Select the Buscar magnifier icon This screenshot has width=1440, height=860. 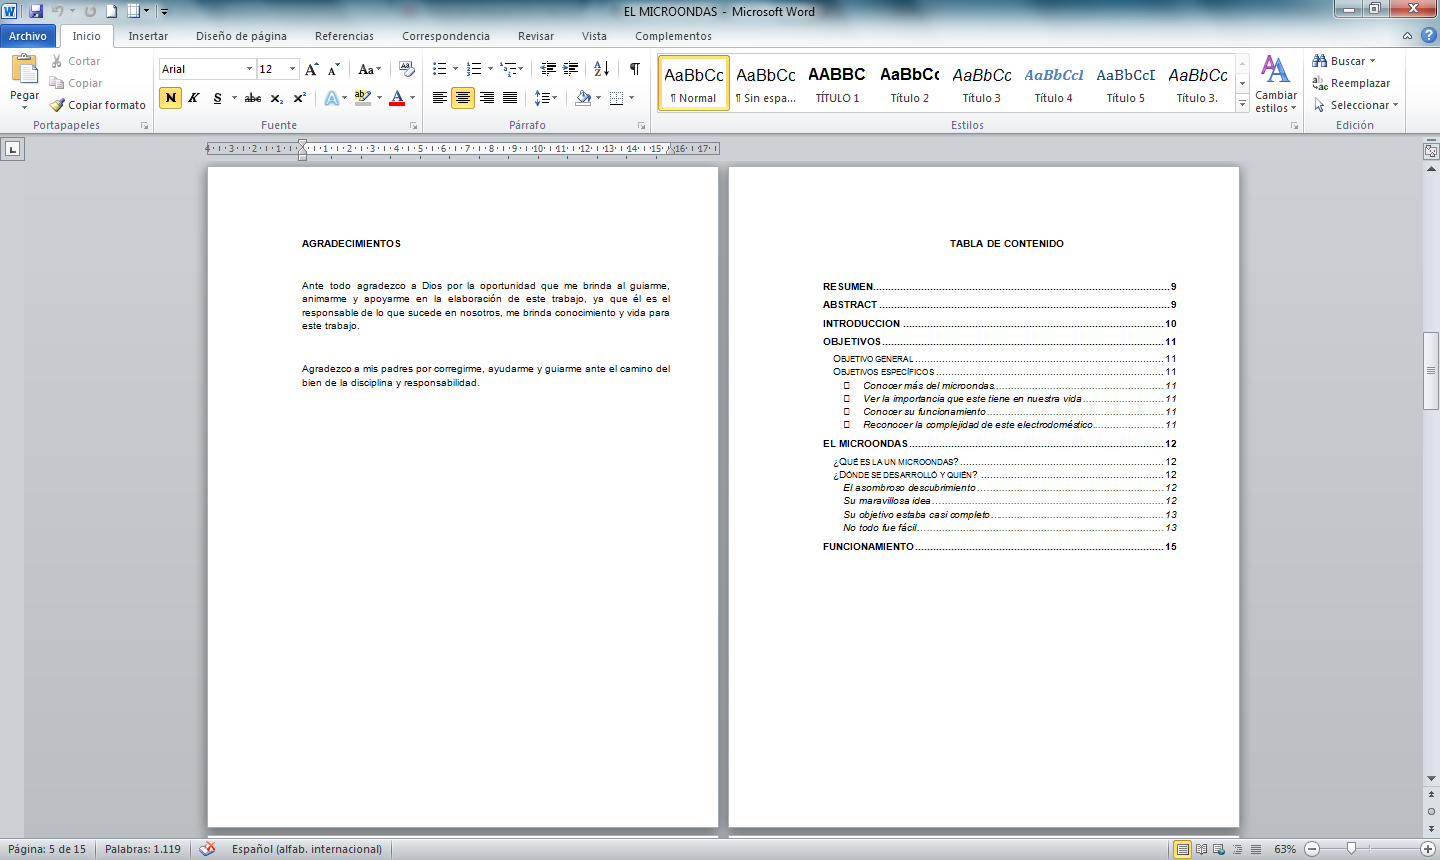[1321, 61]
